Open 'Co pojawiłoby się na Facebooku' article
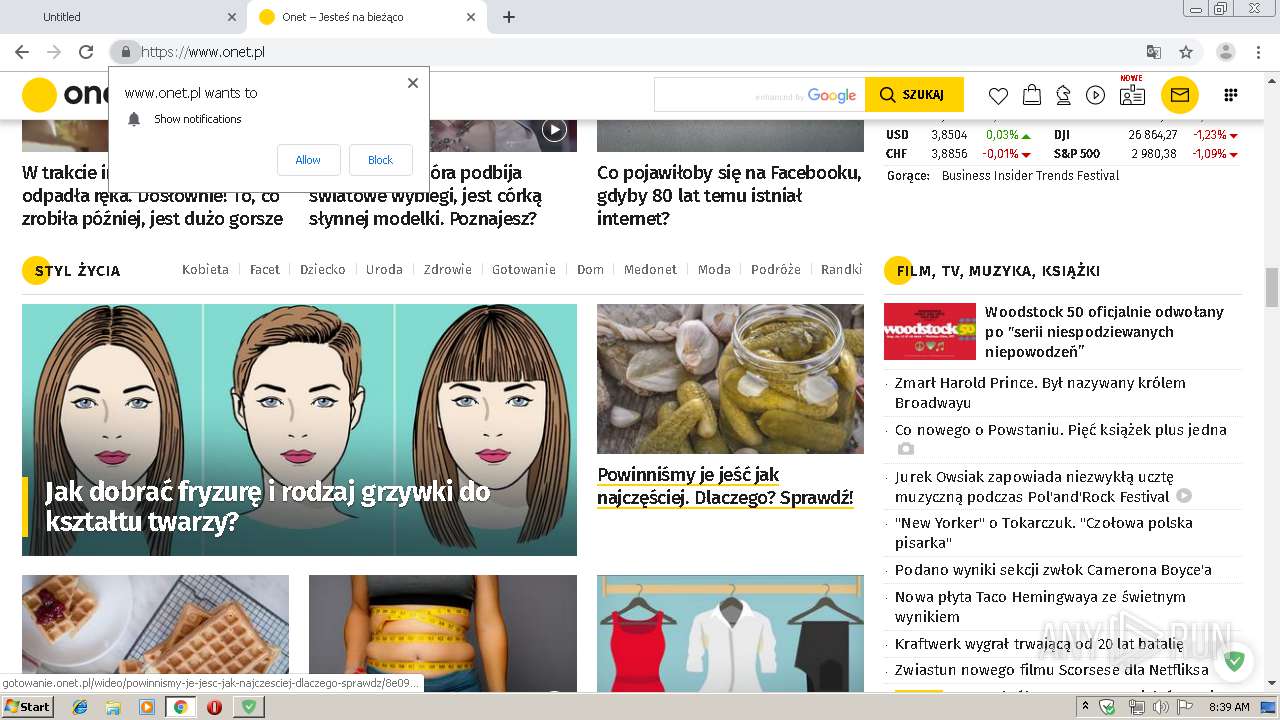Viewport: 1280px width, 720px height. [729, 195]
